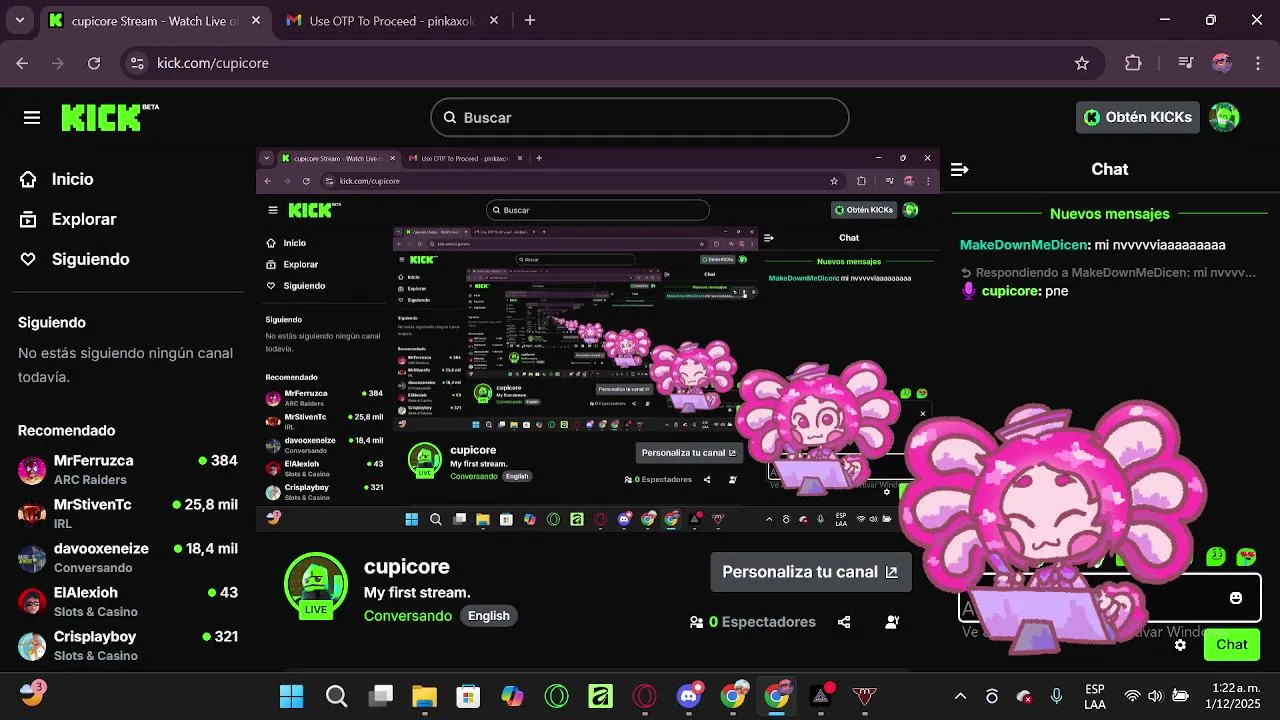Open a new Chrome tab
The height and width of the screenshot is (720, 1280).
point(530,20)
